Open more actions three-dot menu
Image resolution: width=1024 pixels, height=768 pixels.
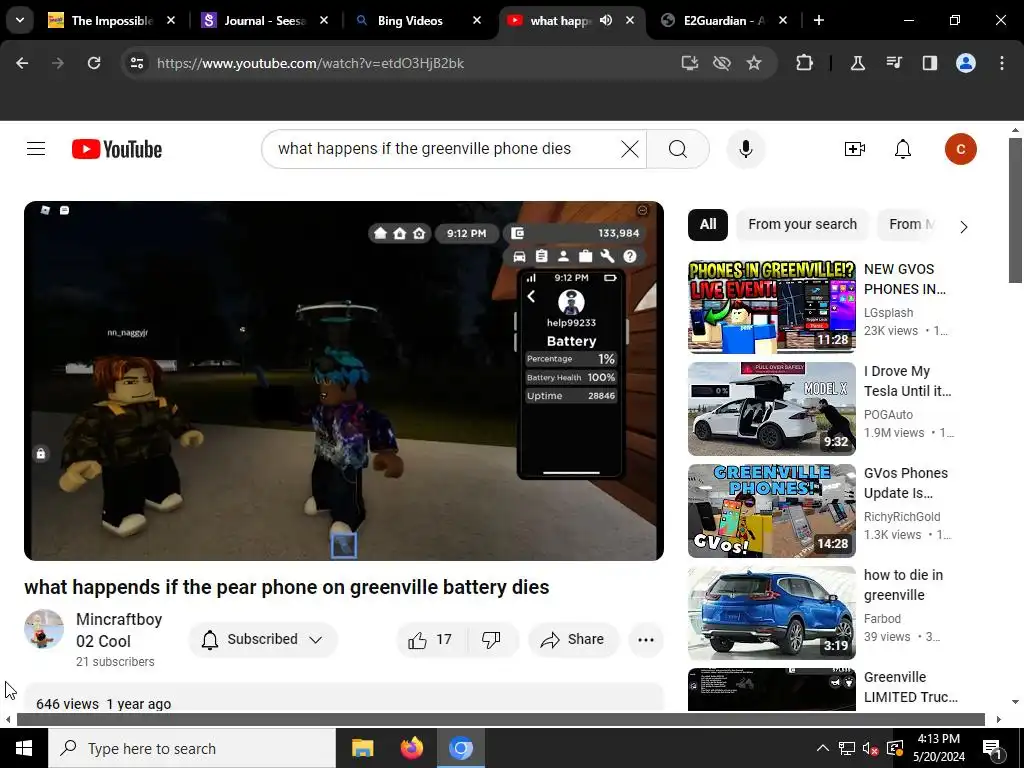[646, 639]
